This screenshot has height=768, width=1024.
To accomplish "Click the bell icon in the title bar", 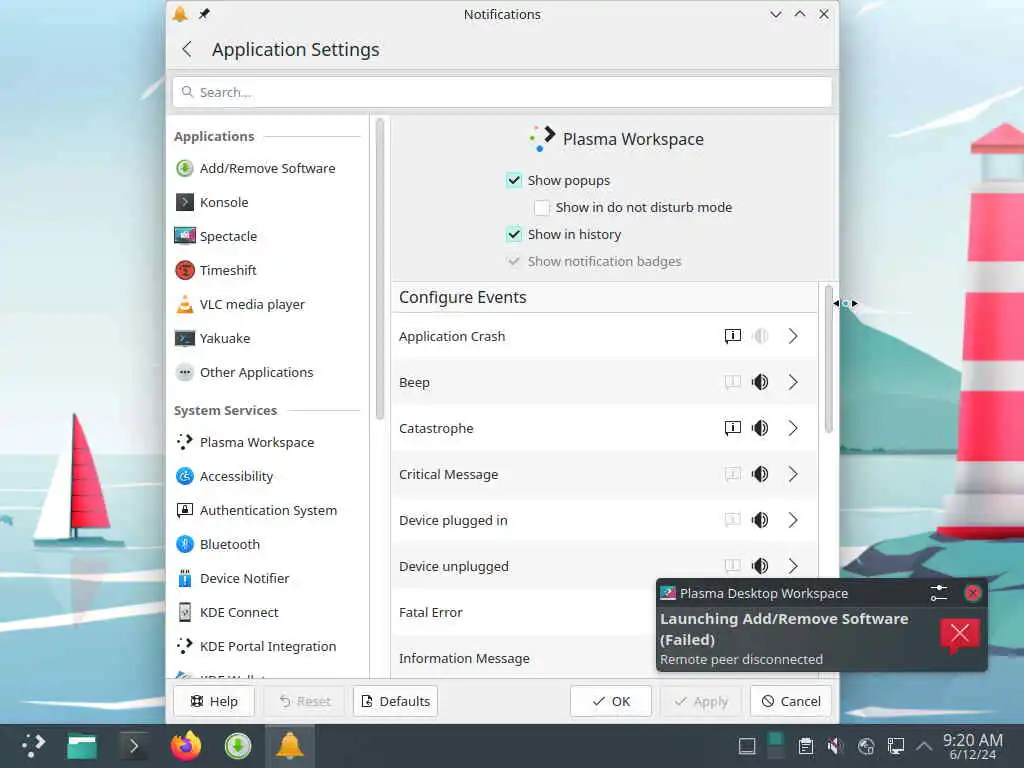I will tap(180, 14).
